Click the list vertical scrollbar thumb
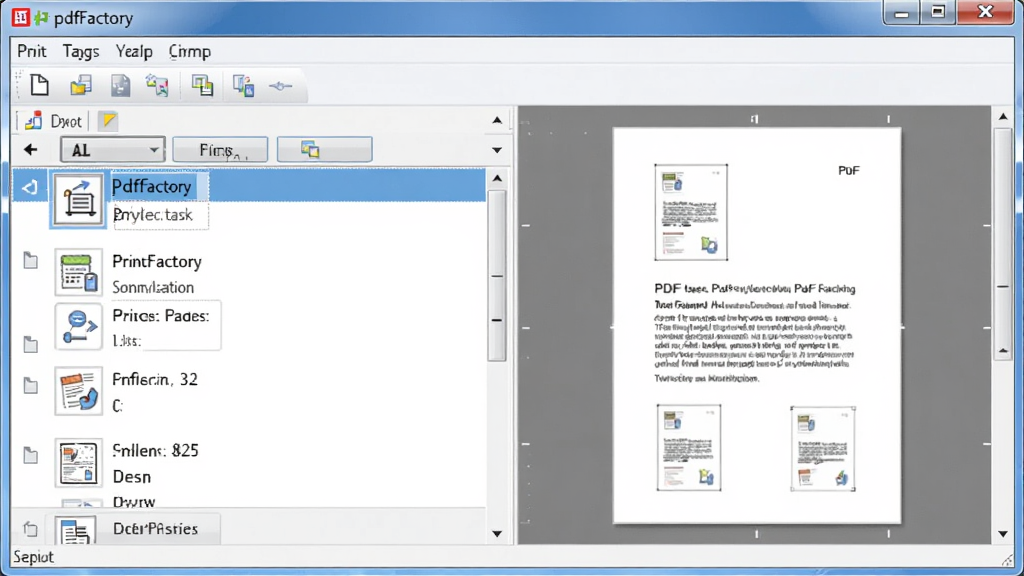The width and height of the screenshot is (1024, 576). pyautogui.click(x=497, y=276)
